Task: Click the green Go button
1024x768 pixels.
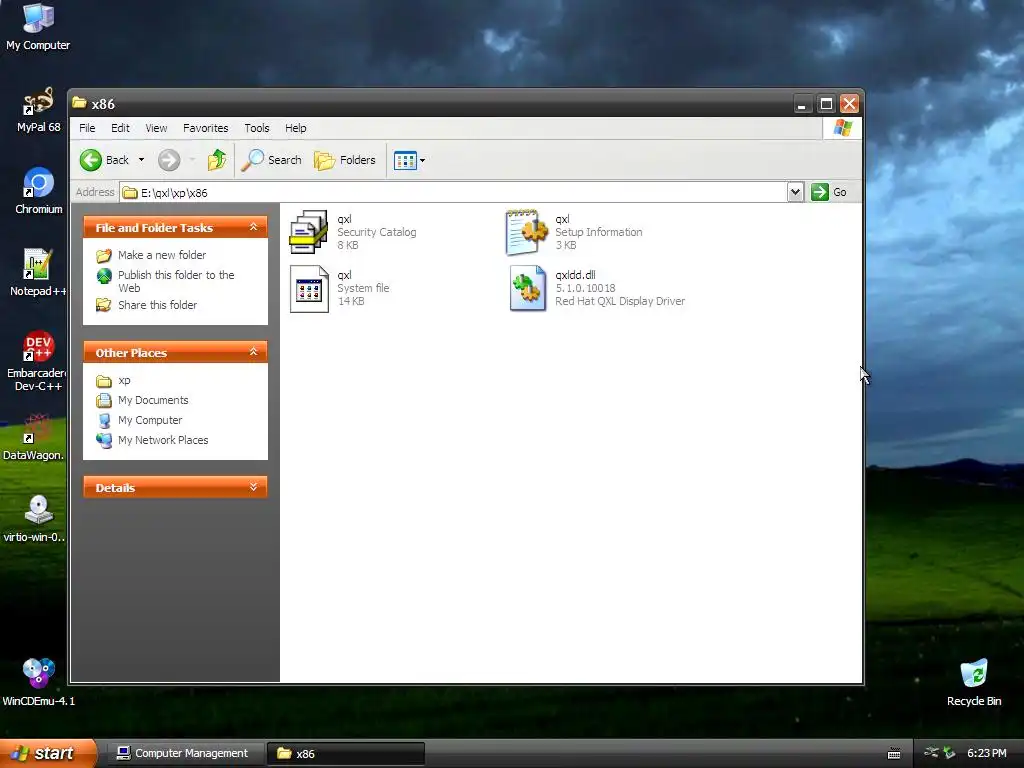Action: coord(829,192)
